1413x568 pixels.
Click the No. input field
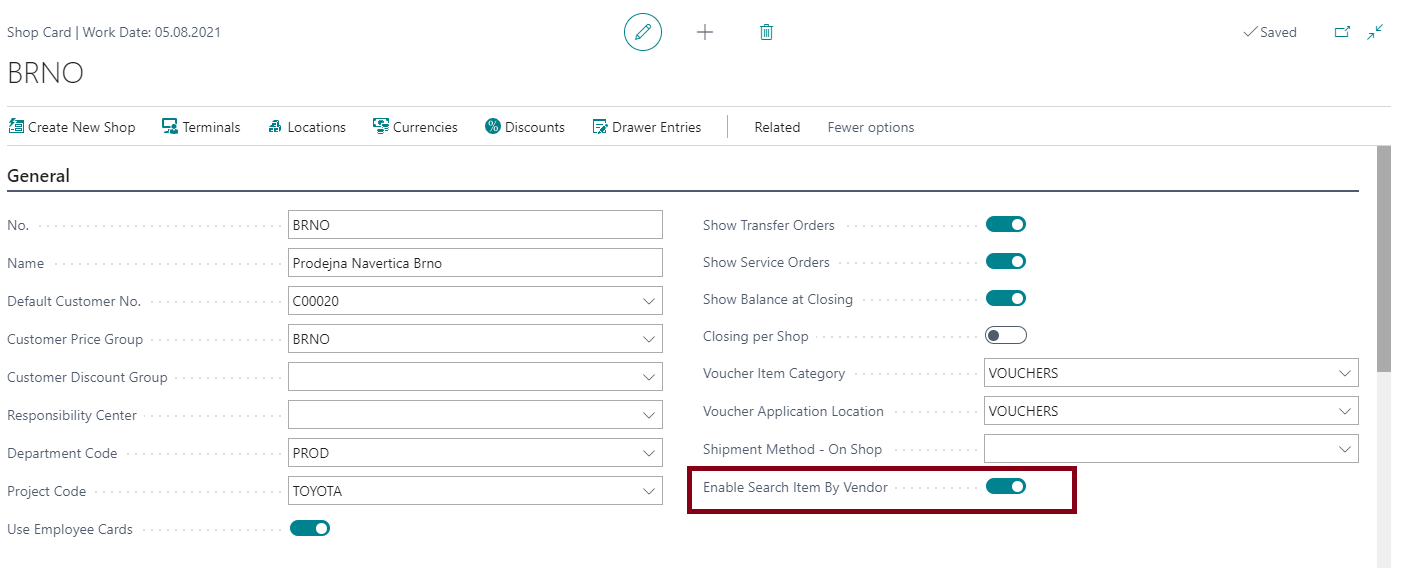tap(475, 225)
